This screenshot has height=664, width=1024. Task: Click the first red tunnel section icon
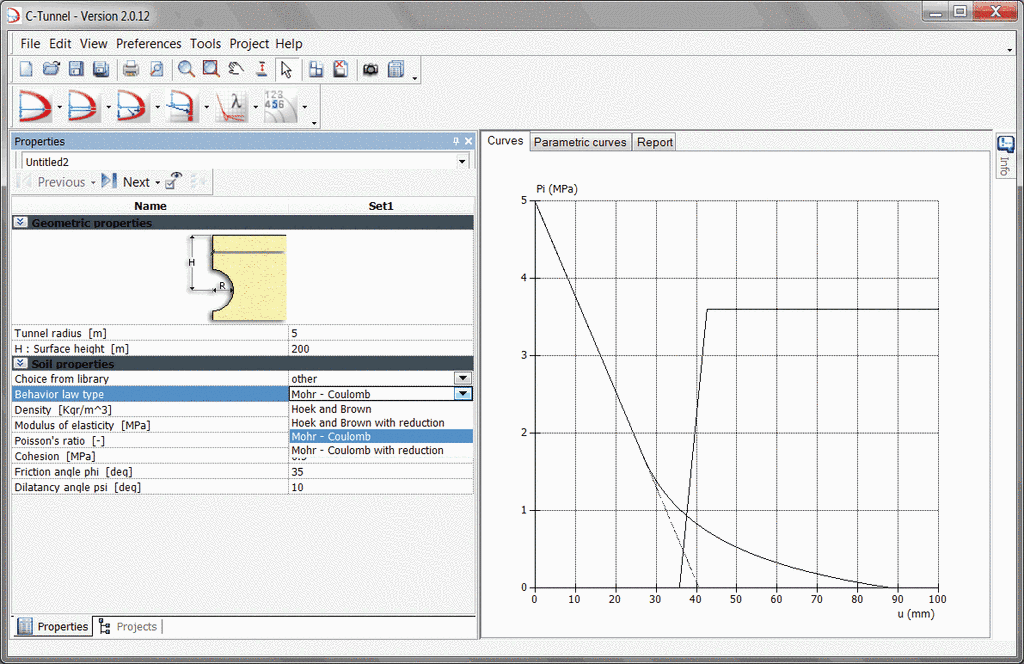35,106
